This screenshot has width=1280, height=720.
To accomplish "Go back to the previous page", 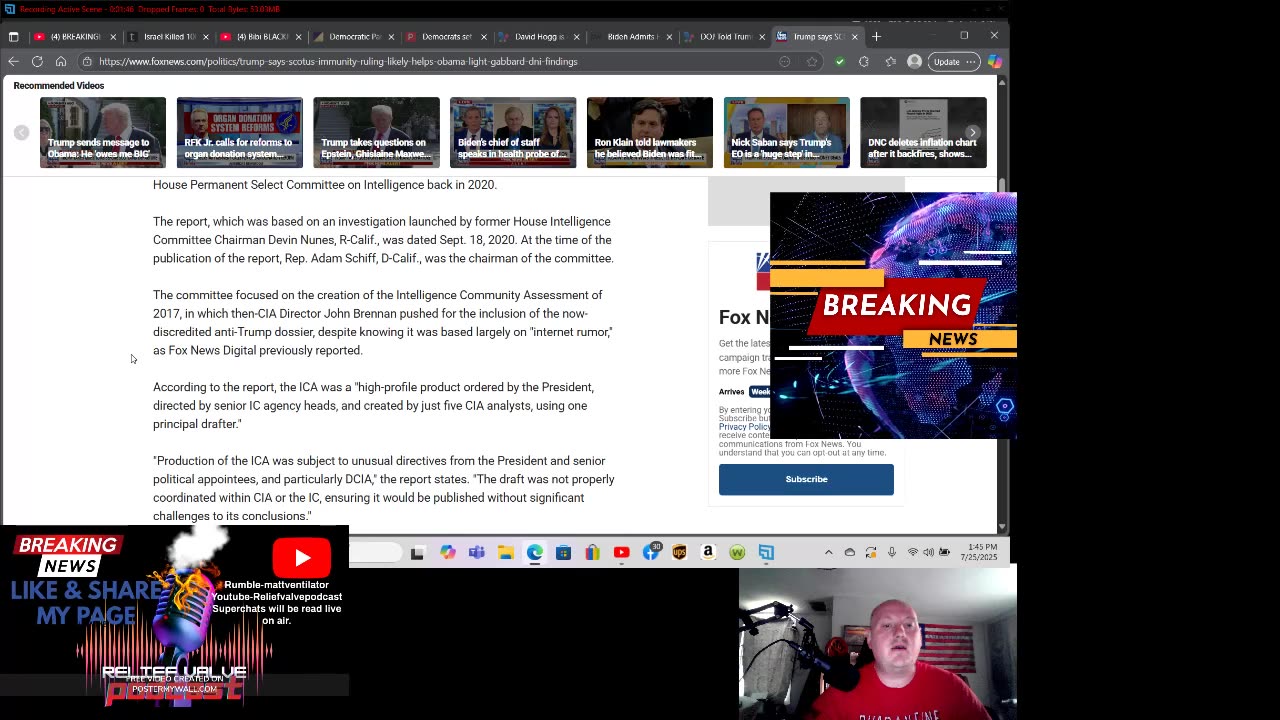I will (x=13, y=62).
